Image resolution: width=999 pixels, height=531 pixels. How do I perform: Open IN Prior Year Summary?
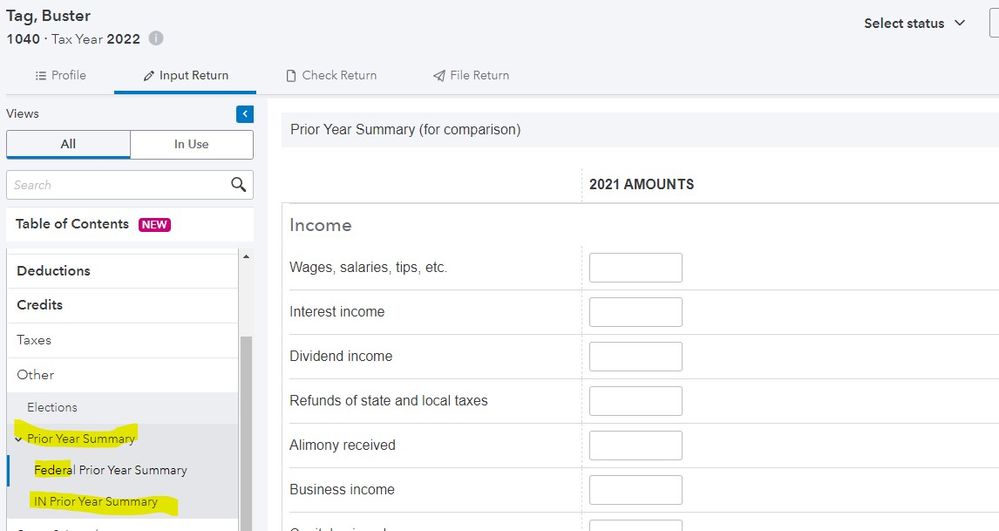tap(95, 502)
